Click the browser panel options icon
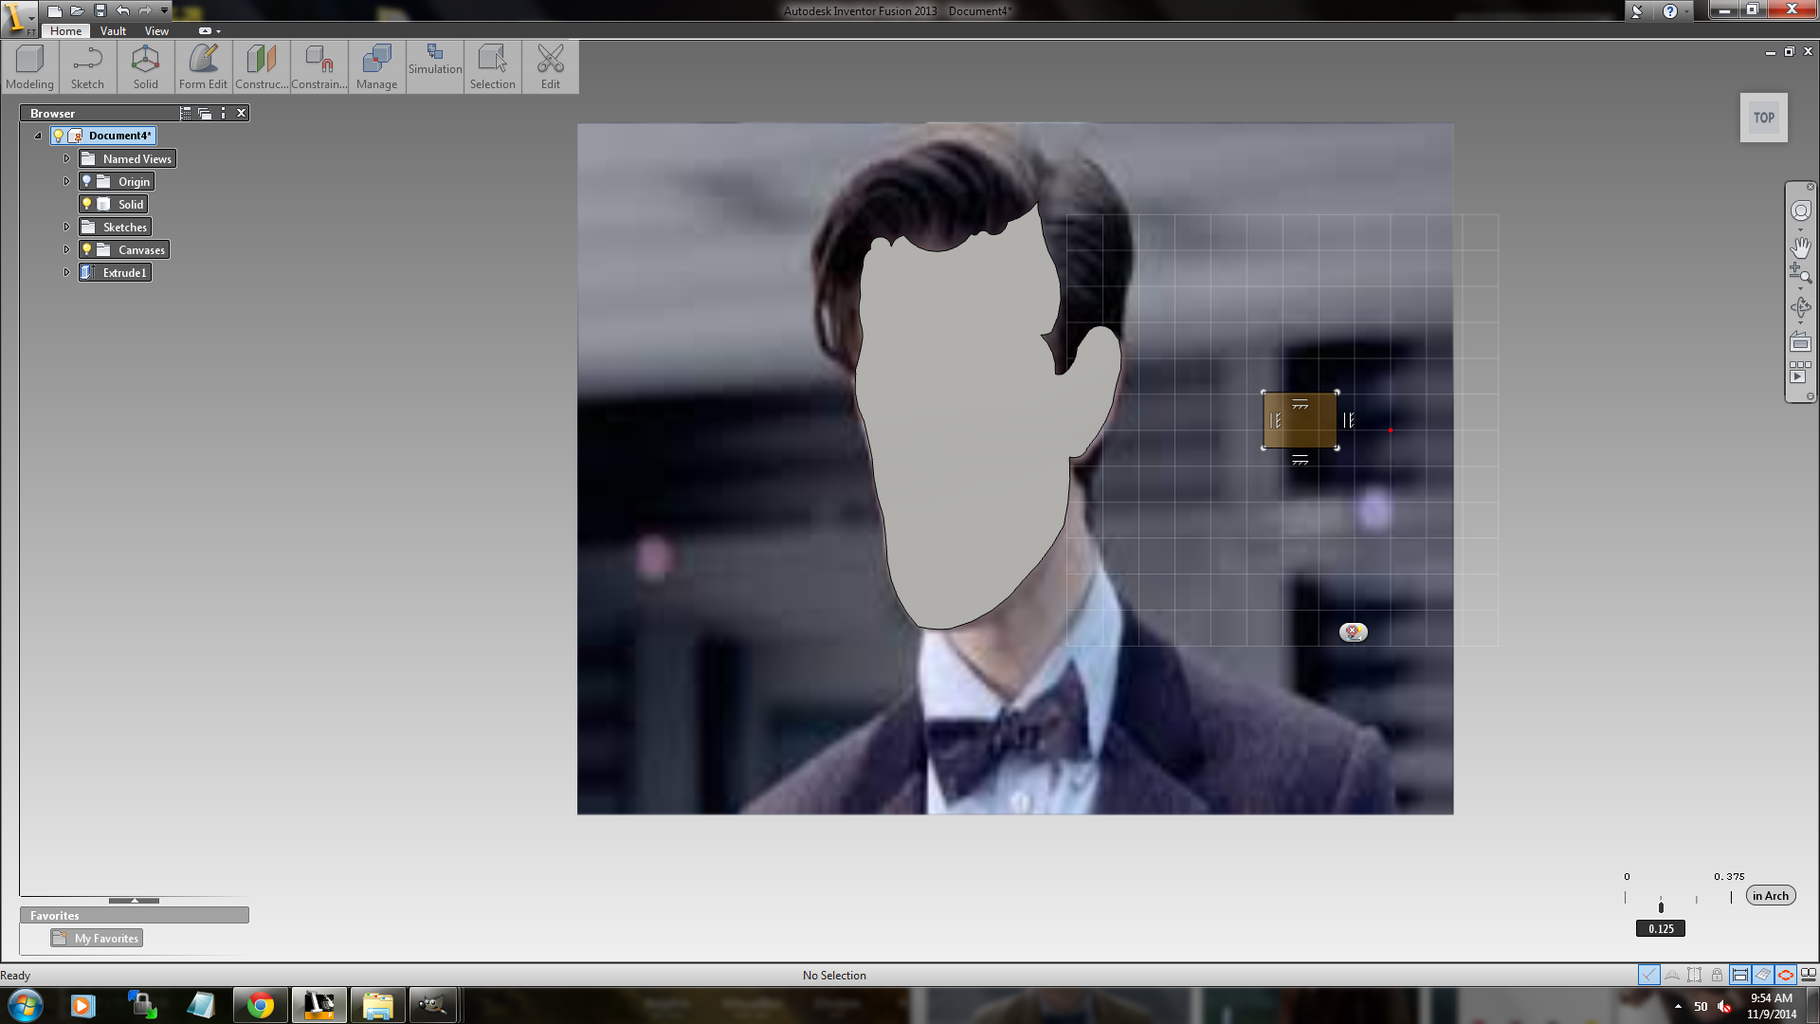This screenshot has height=1024, width=1820. [x=223, y=113]
